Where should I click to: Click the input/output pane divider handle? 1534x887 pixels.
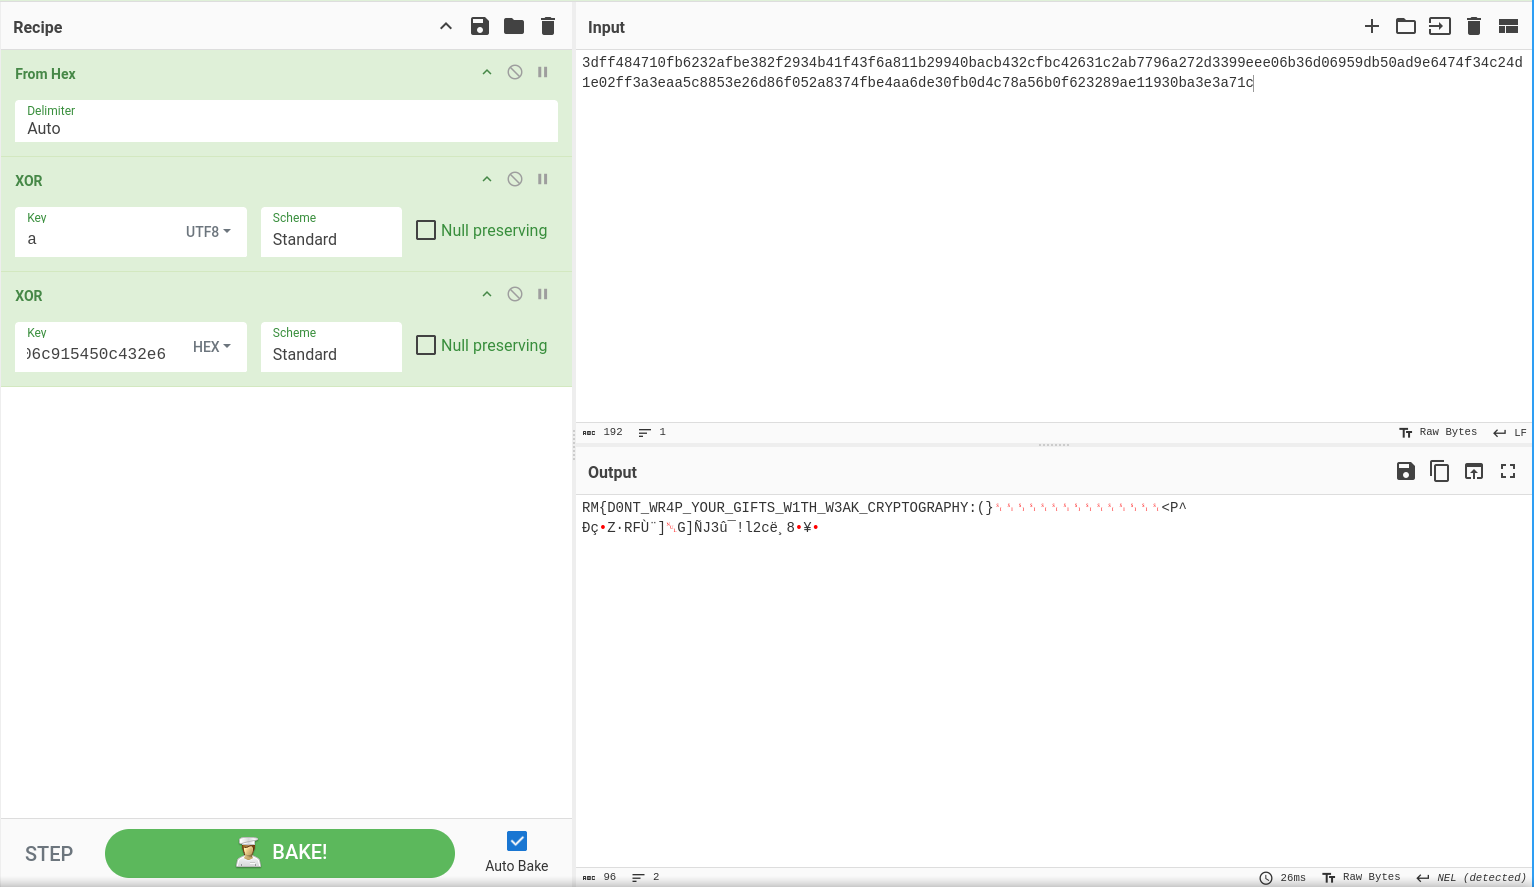click(x=1054, y=444)
